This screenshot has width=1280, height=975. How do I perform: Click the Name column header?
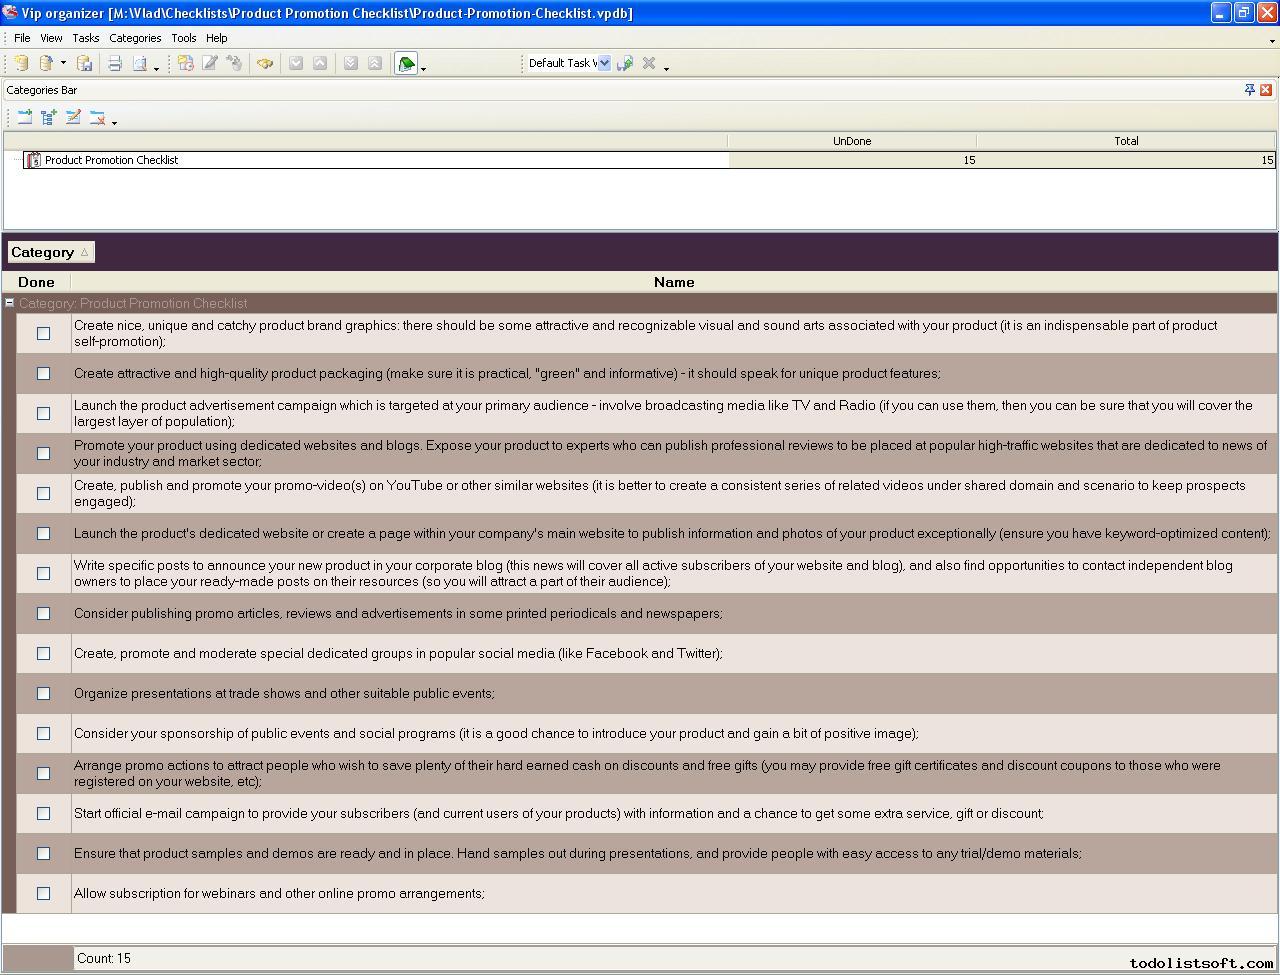tap(673, 282)
